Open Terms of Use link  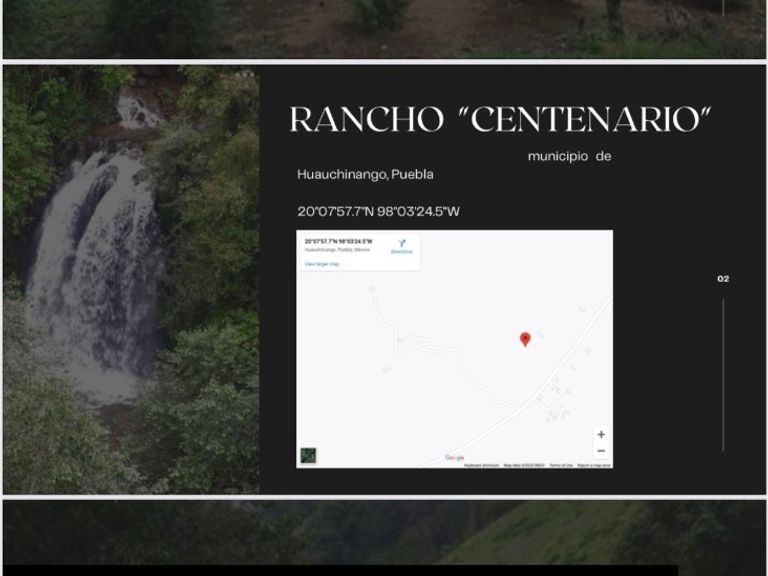561,465
